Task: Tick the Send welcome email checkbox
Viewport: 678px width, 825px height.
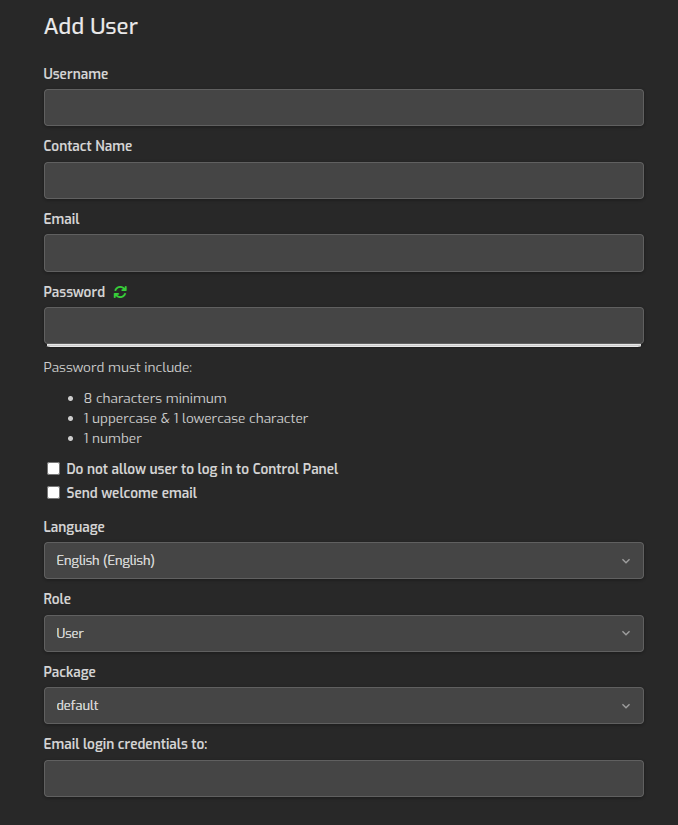Action: 54,493
